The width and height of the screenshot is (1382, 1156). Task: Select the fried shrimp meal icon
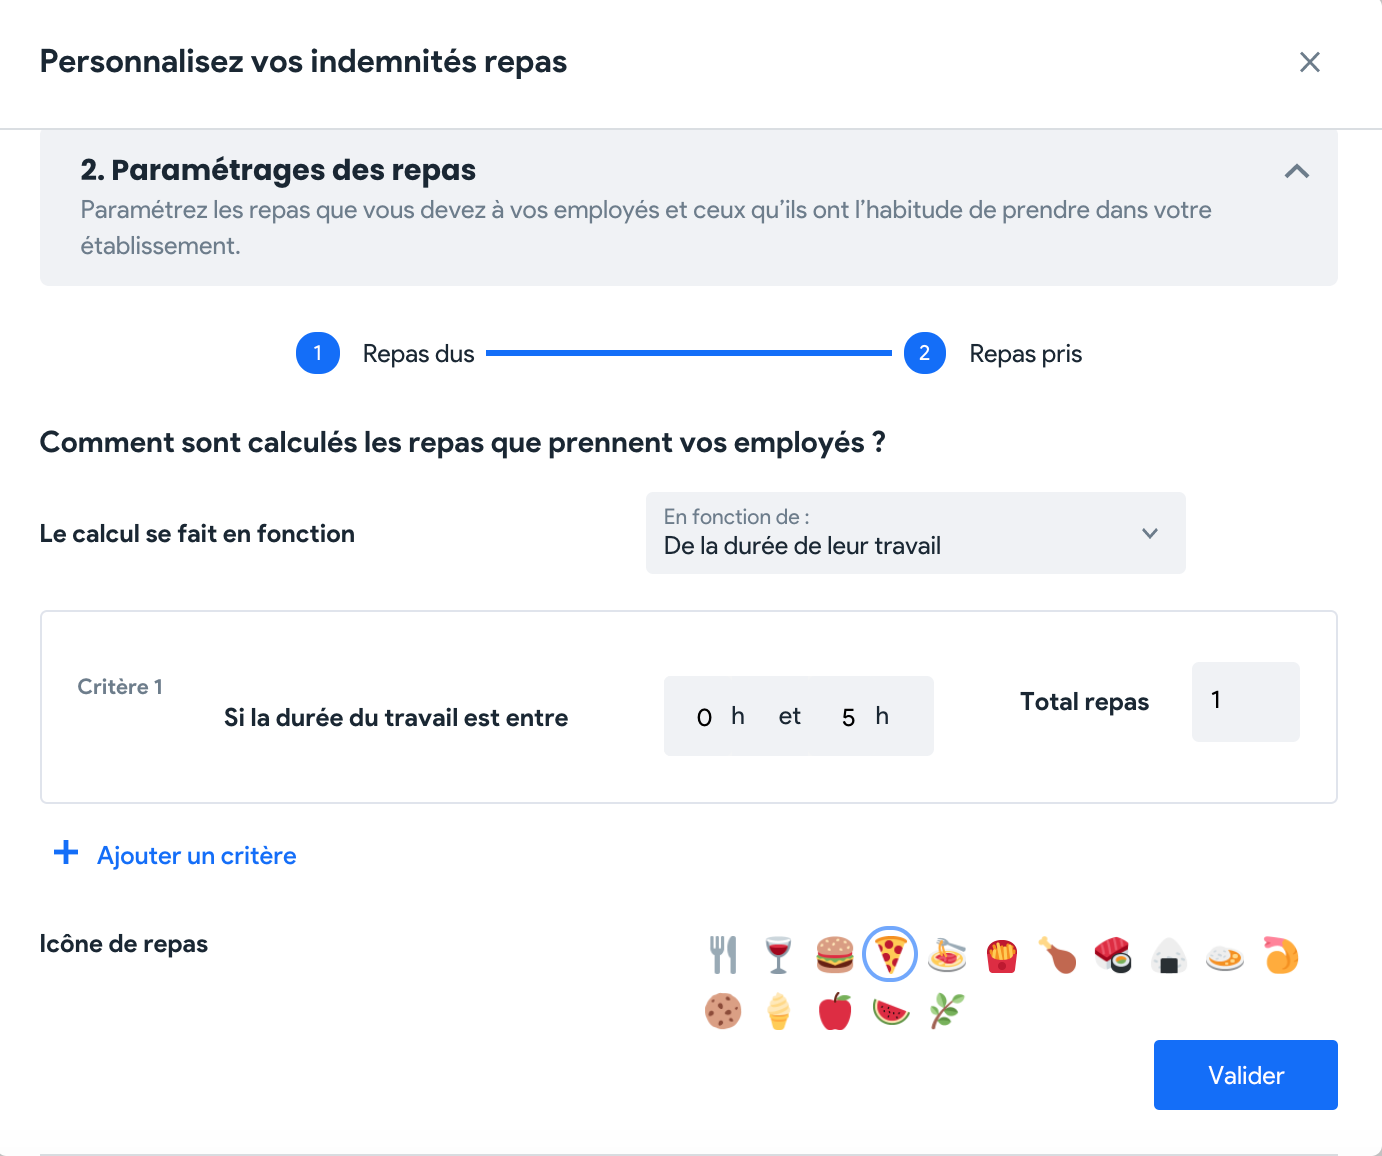pos(1281,955)
